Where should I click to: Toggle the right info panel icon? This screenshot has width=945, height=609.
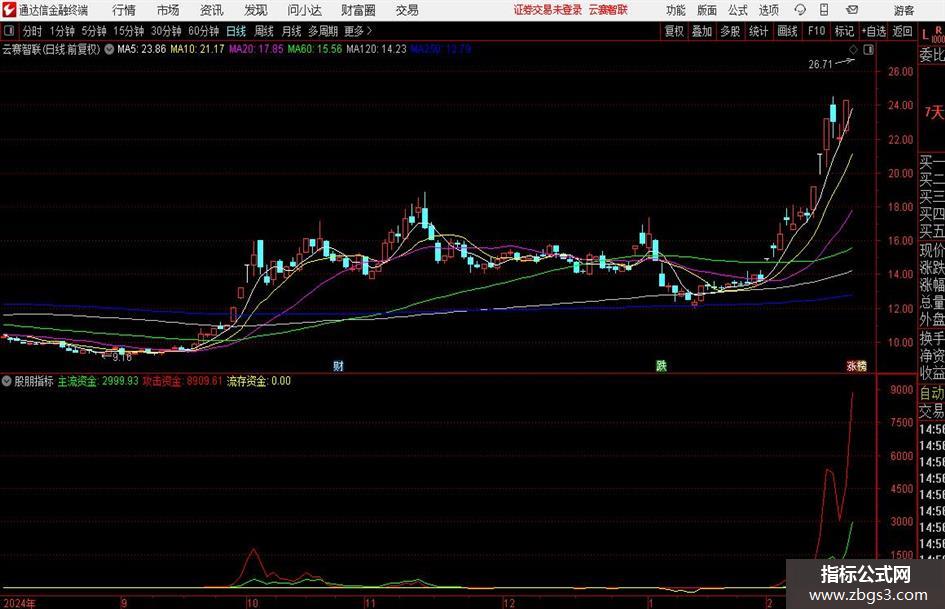click(x=868, y=50)
